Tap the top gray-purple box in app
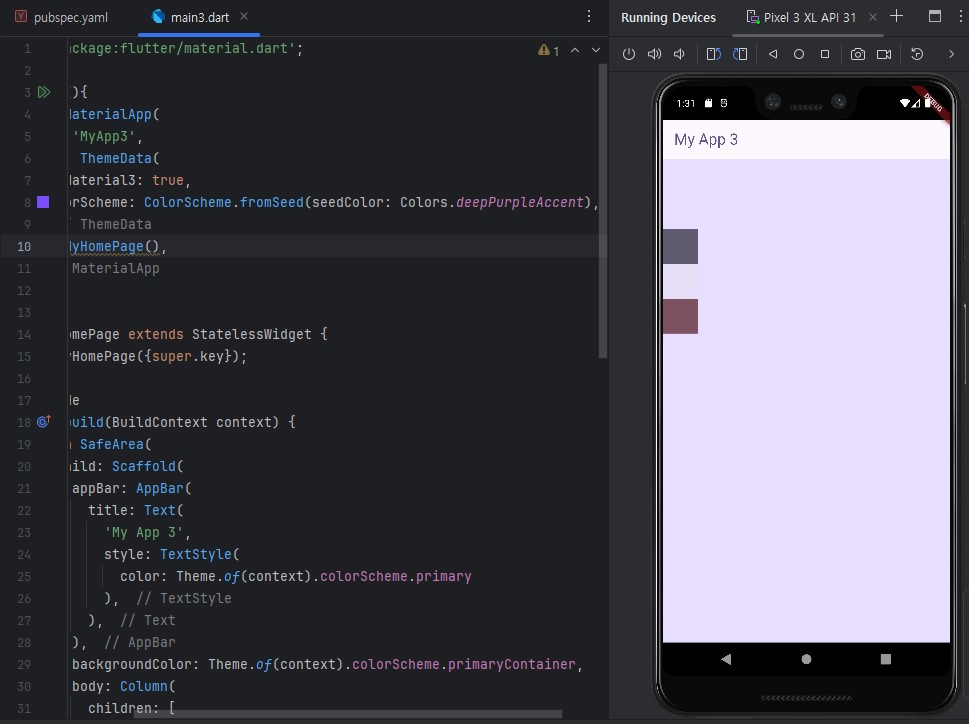The width and height of the screenshot is (969, 724). 680,246
